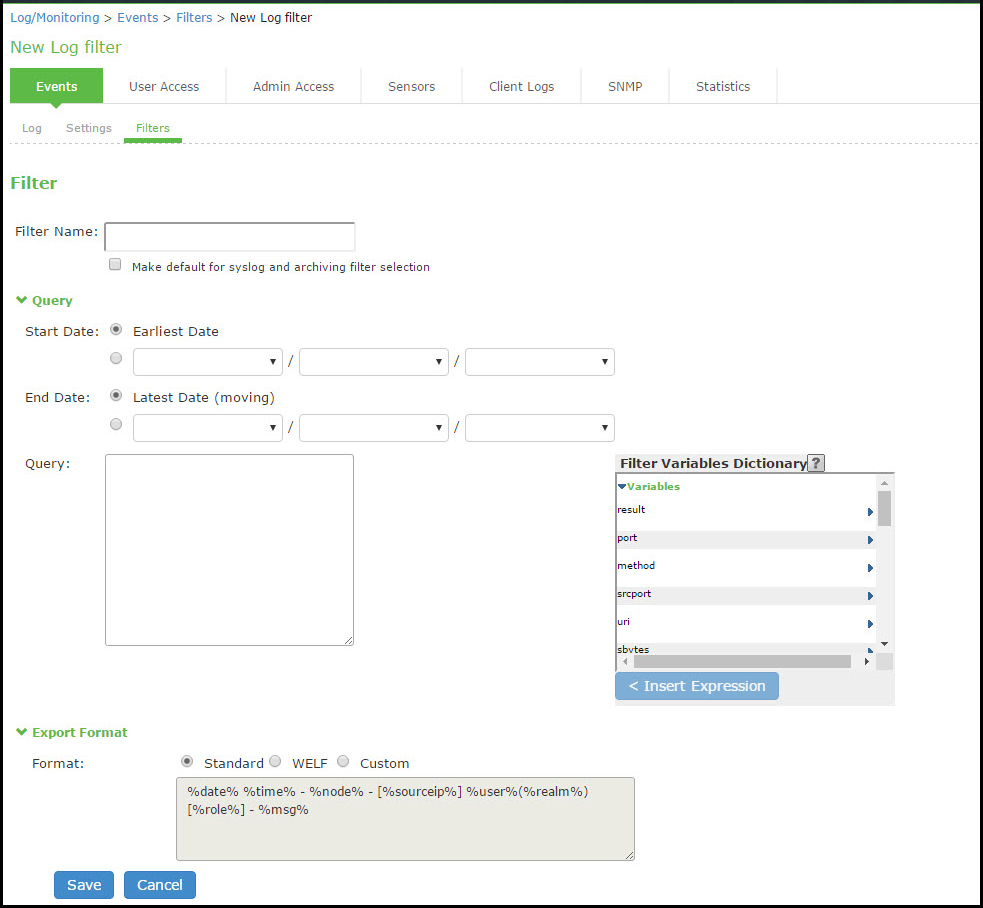This screenshot has width=983, height=908.
Task: Open Filter Variables Dictionary help icon
Action: coord(816,463)
